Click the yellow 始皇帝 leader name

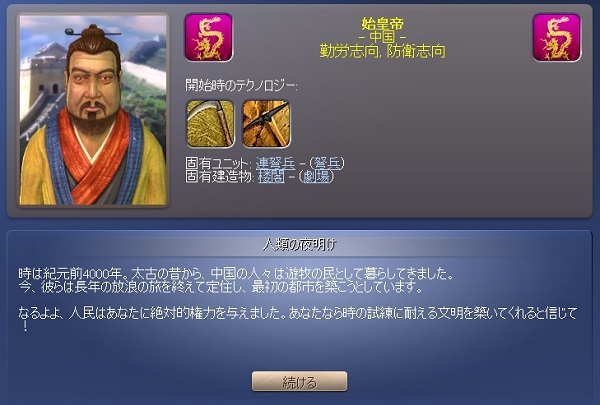[x=383, y=24]
